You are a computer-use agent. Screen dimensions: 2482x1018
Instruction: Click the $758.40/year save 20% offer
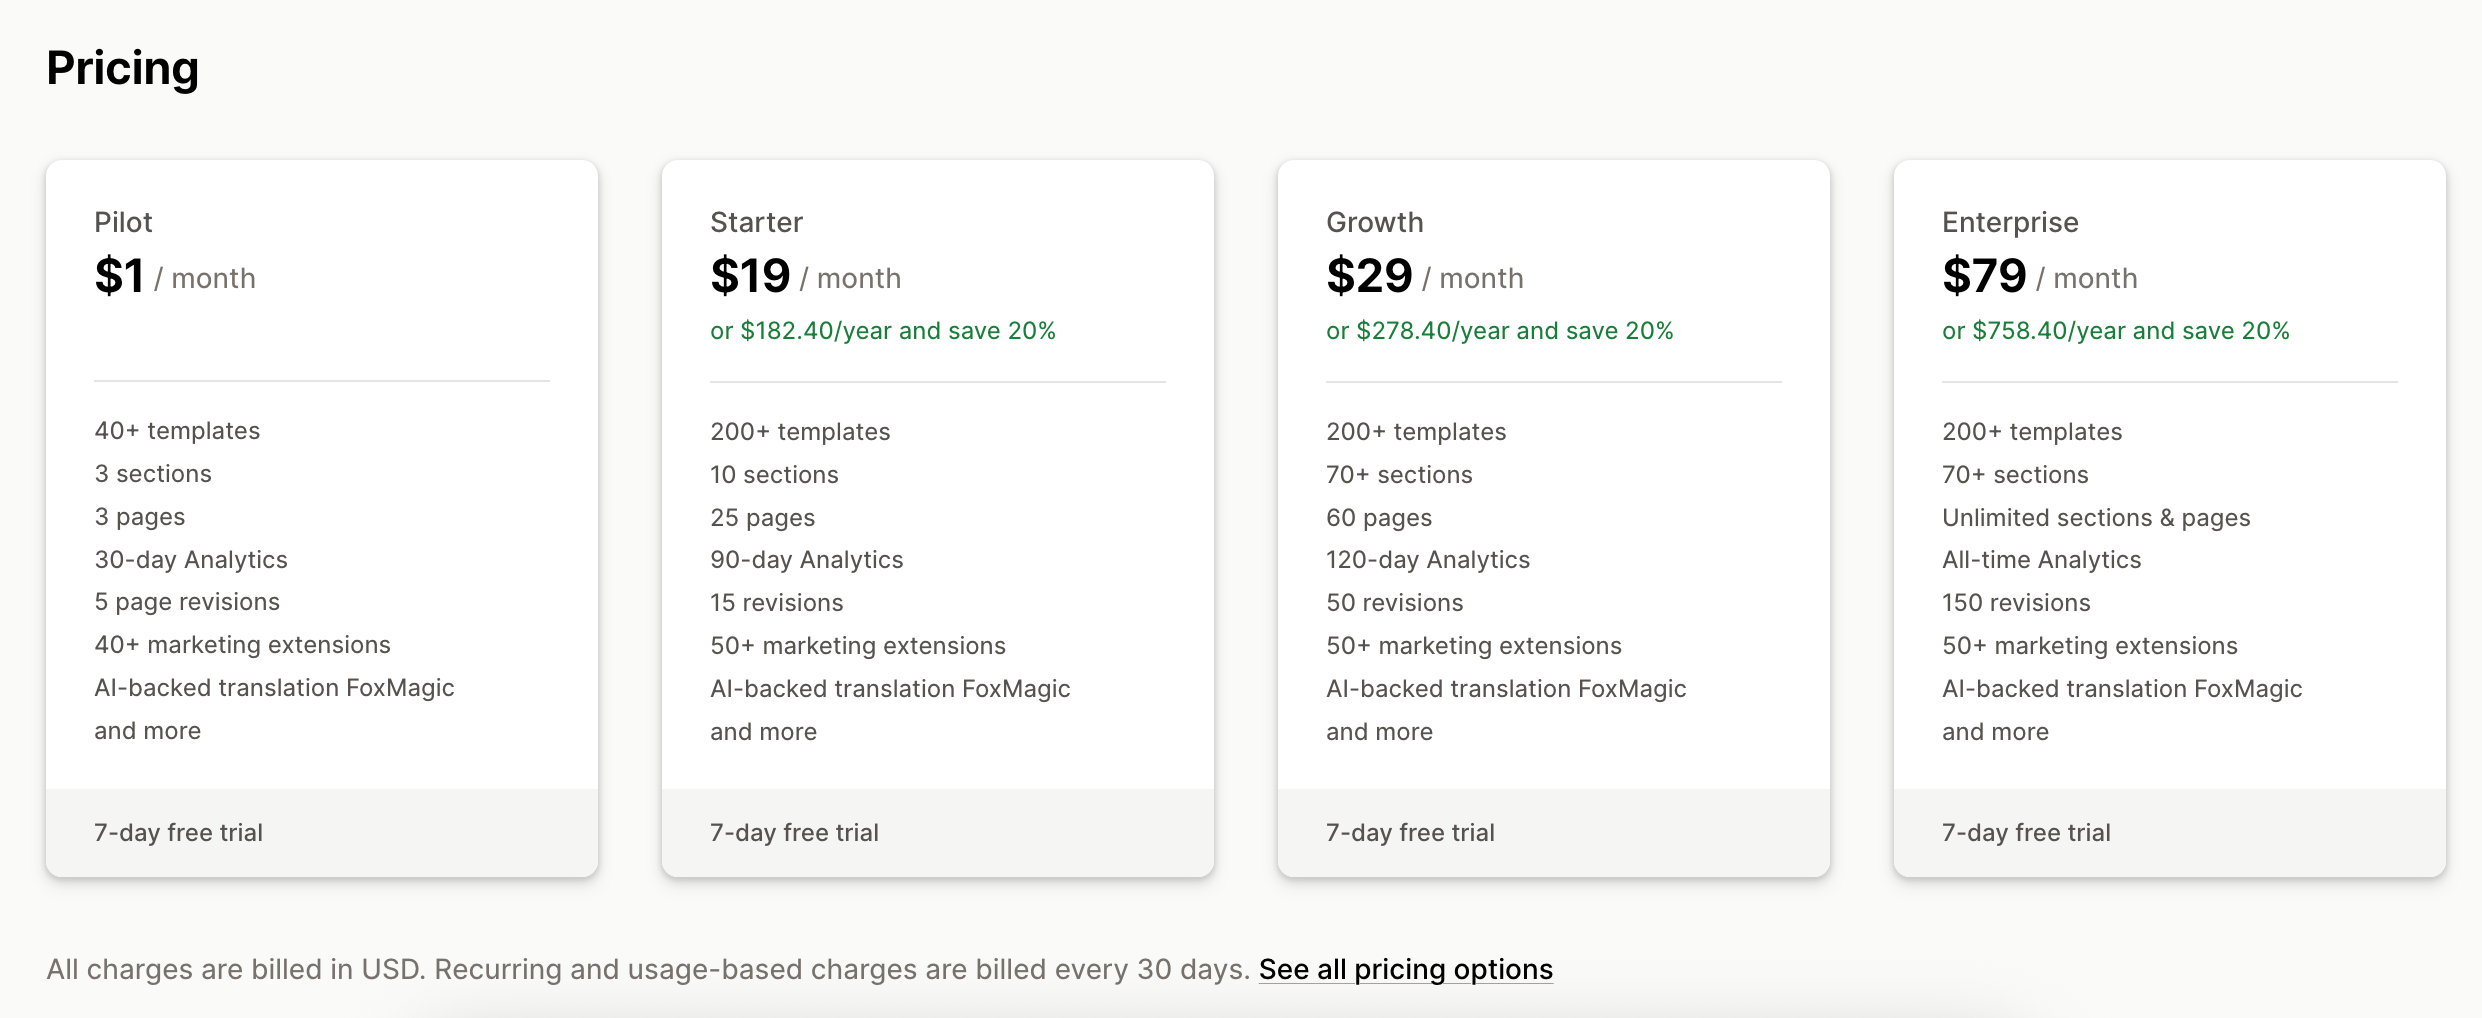click(x=2115, y=331)
